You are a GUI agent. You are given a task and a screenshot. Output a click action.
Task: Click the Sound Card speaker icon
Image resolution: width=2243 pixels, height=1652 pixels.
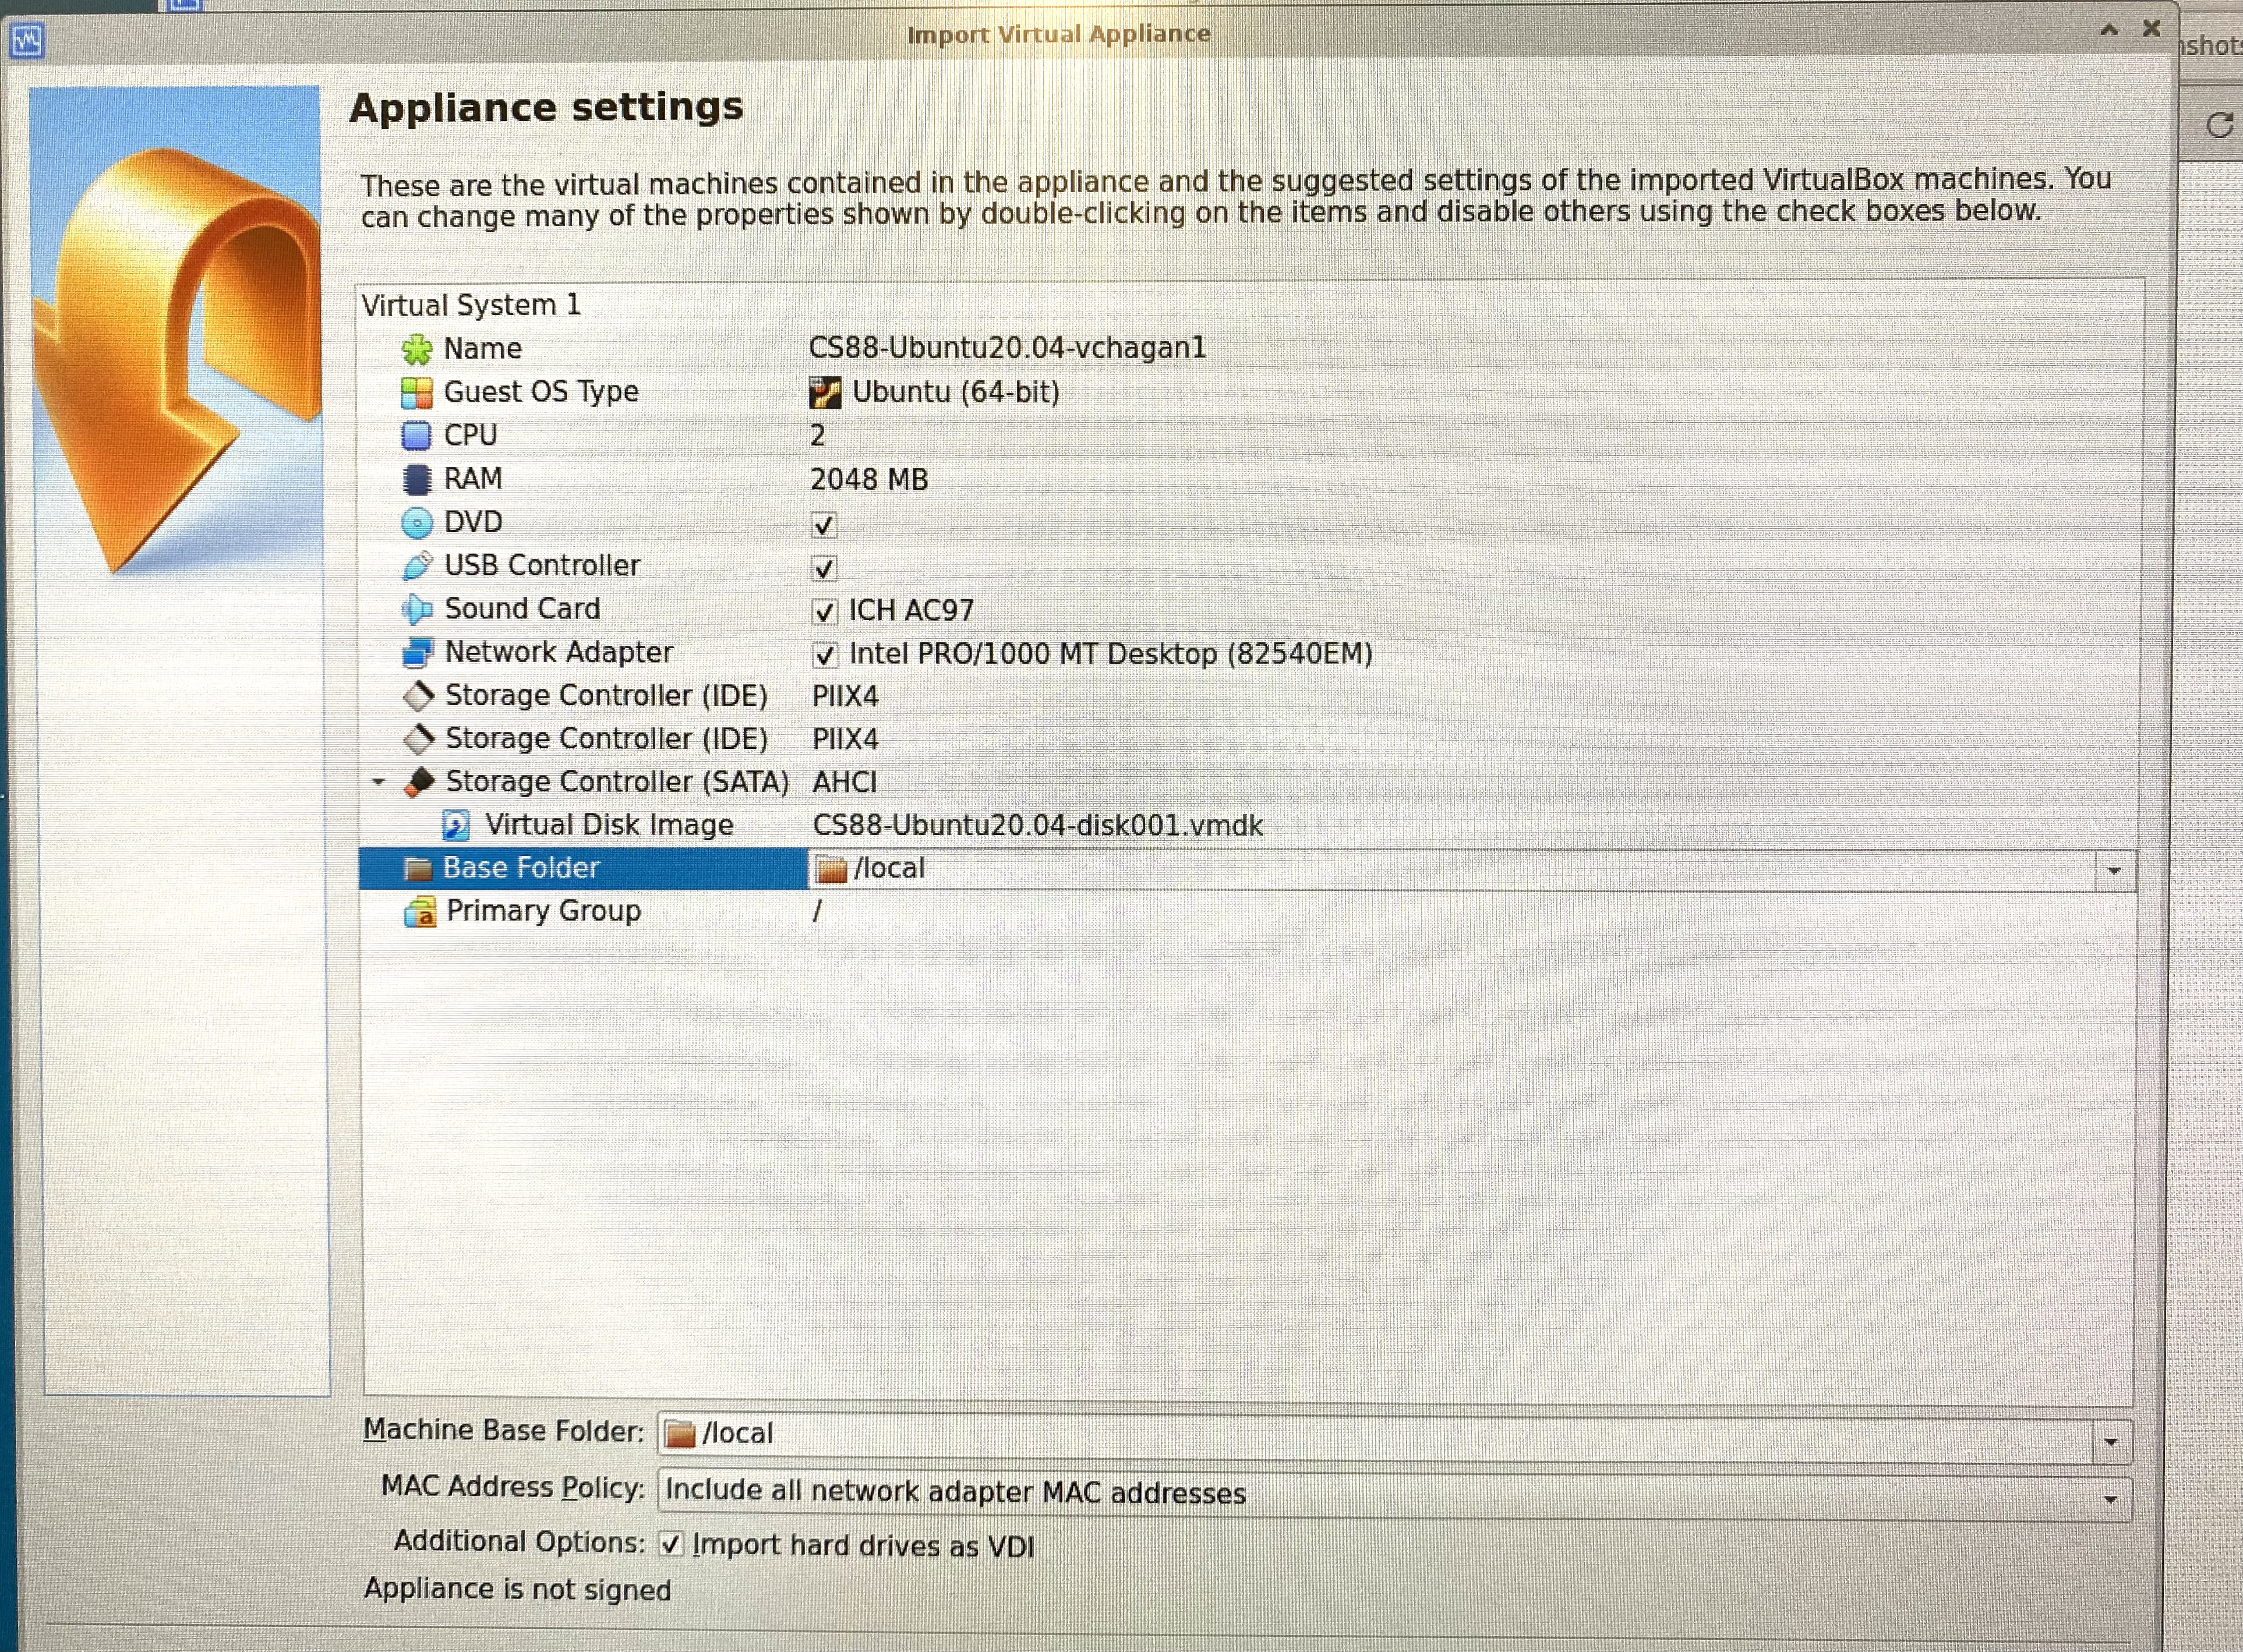pos(417,609)
